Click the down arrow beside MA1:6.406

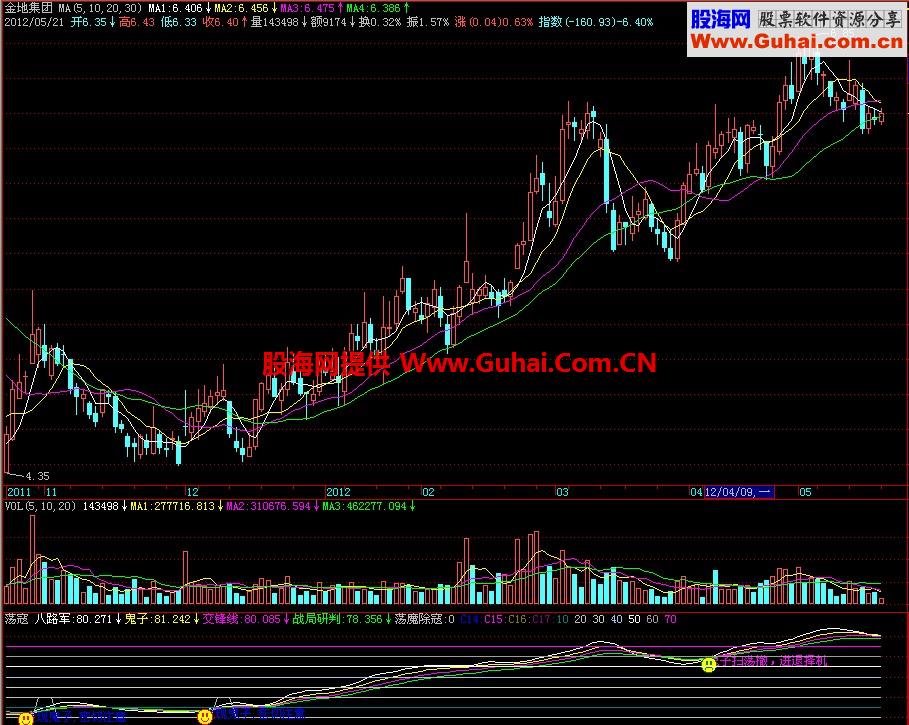click(x=208, y=8)
